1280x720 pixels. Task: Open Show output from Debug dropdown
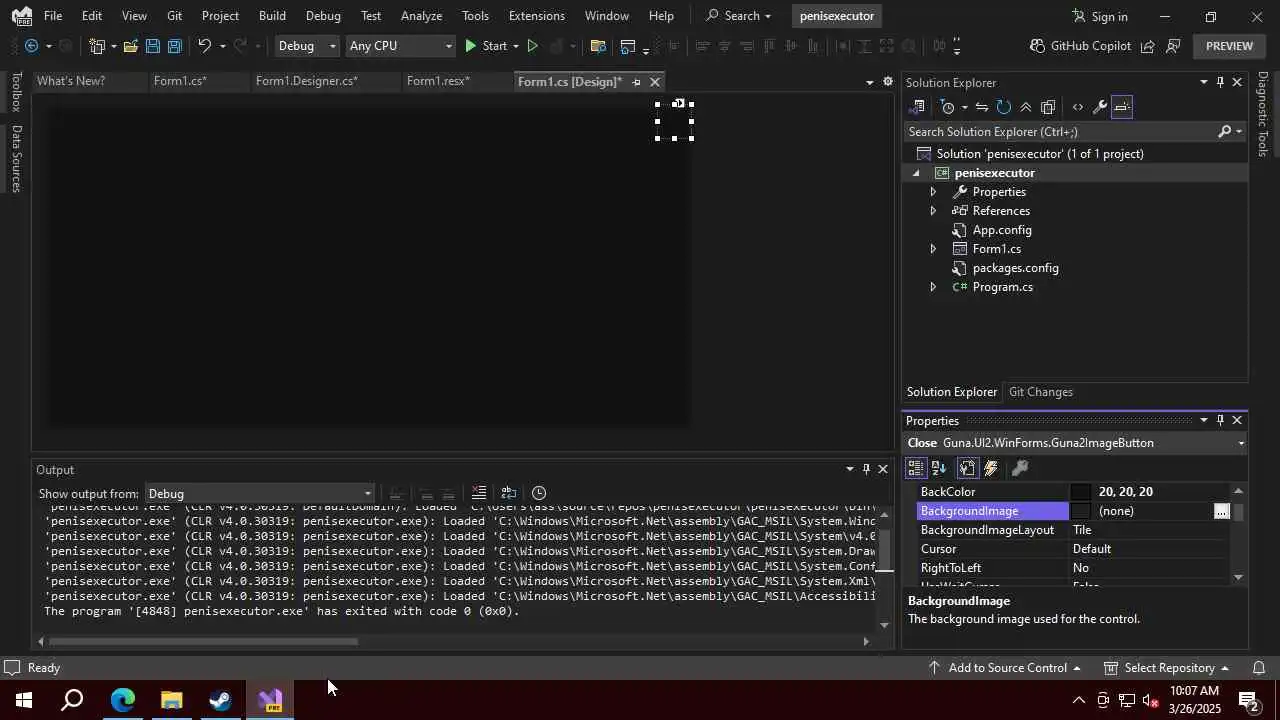[x=260, y=494]
